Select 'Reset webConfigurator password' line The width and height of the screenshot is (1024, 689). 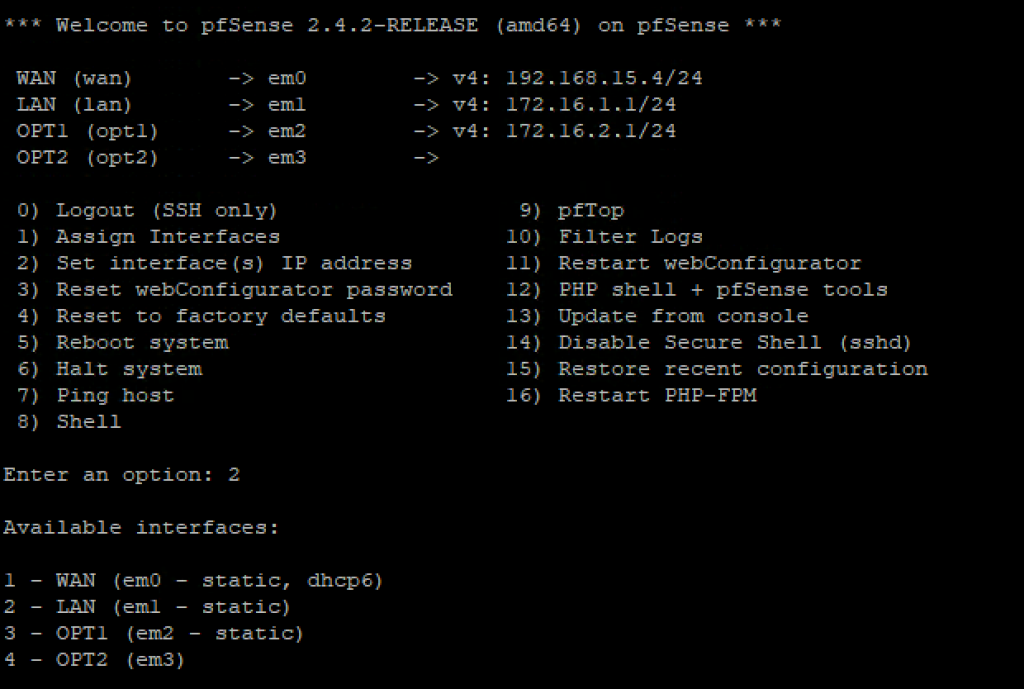(x=234, y=290)
